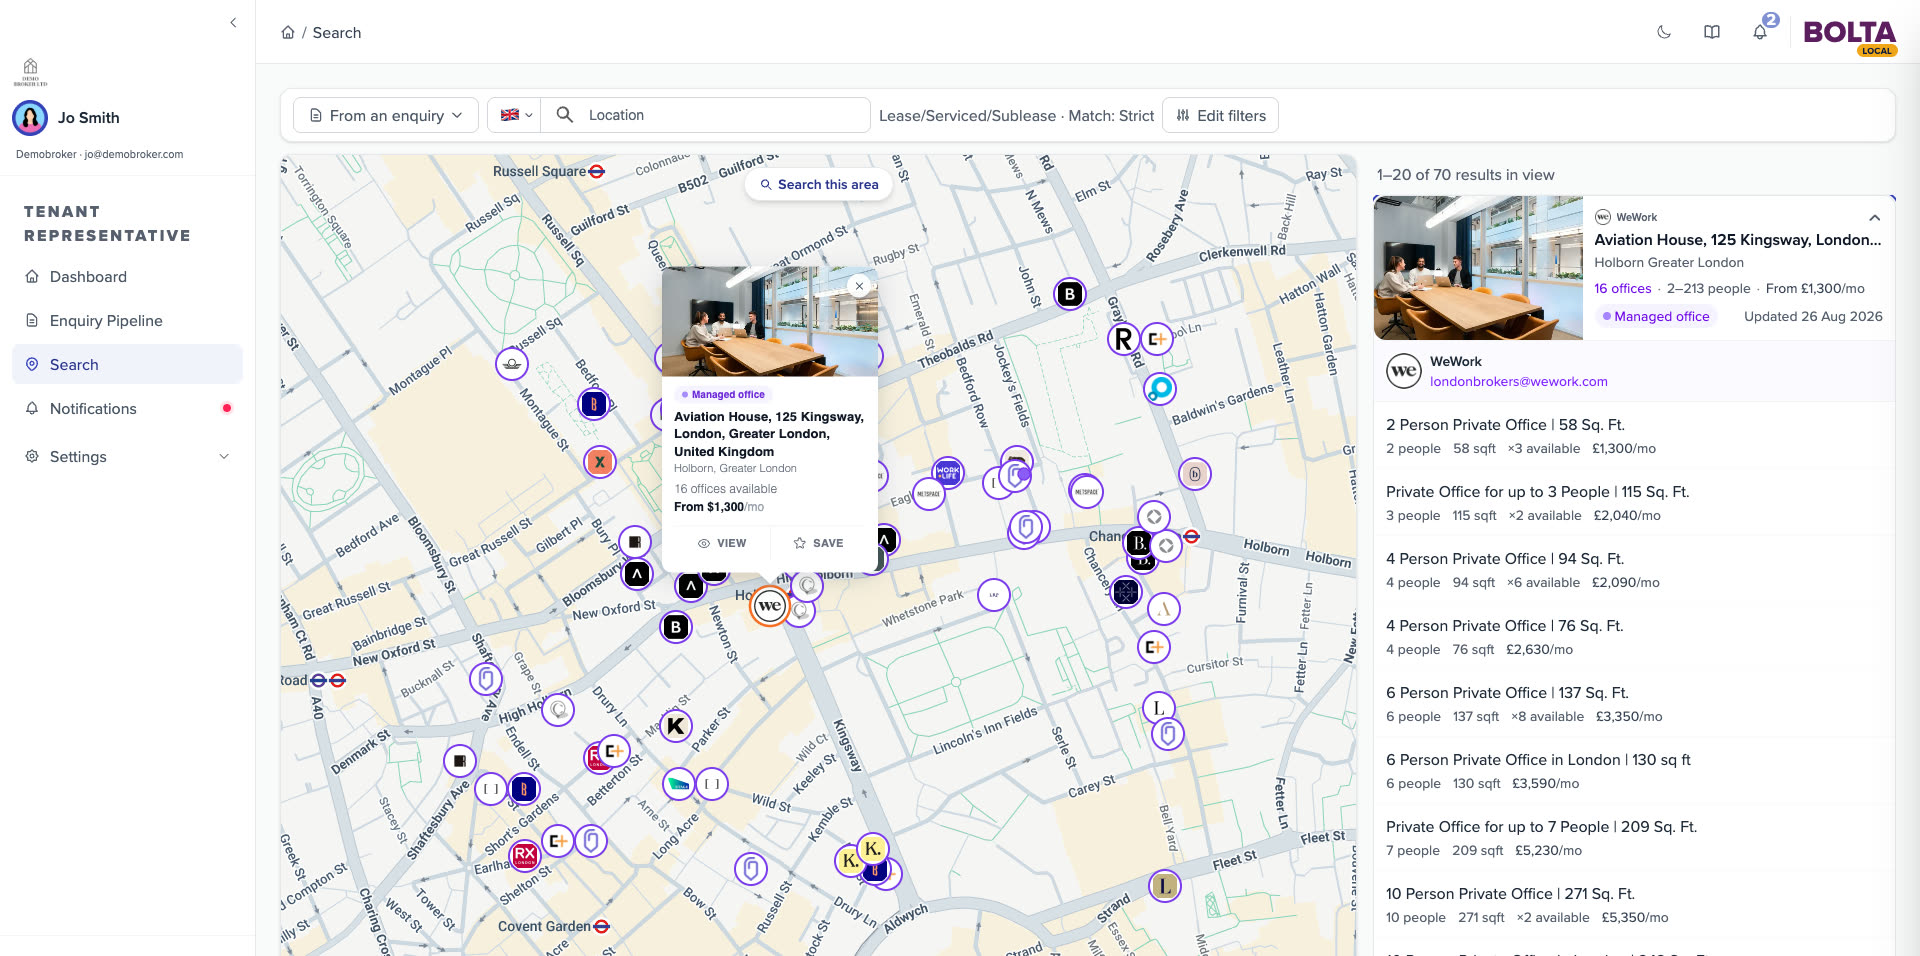Select 10 Person Private Office 271 Sq. Ft.
Viewport: 1920px width, 956px height.
pyautogui.click(x=1634, y=905)
